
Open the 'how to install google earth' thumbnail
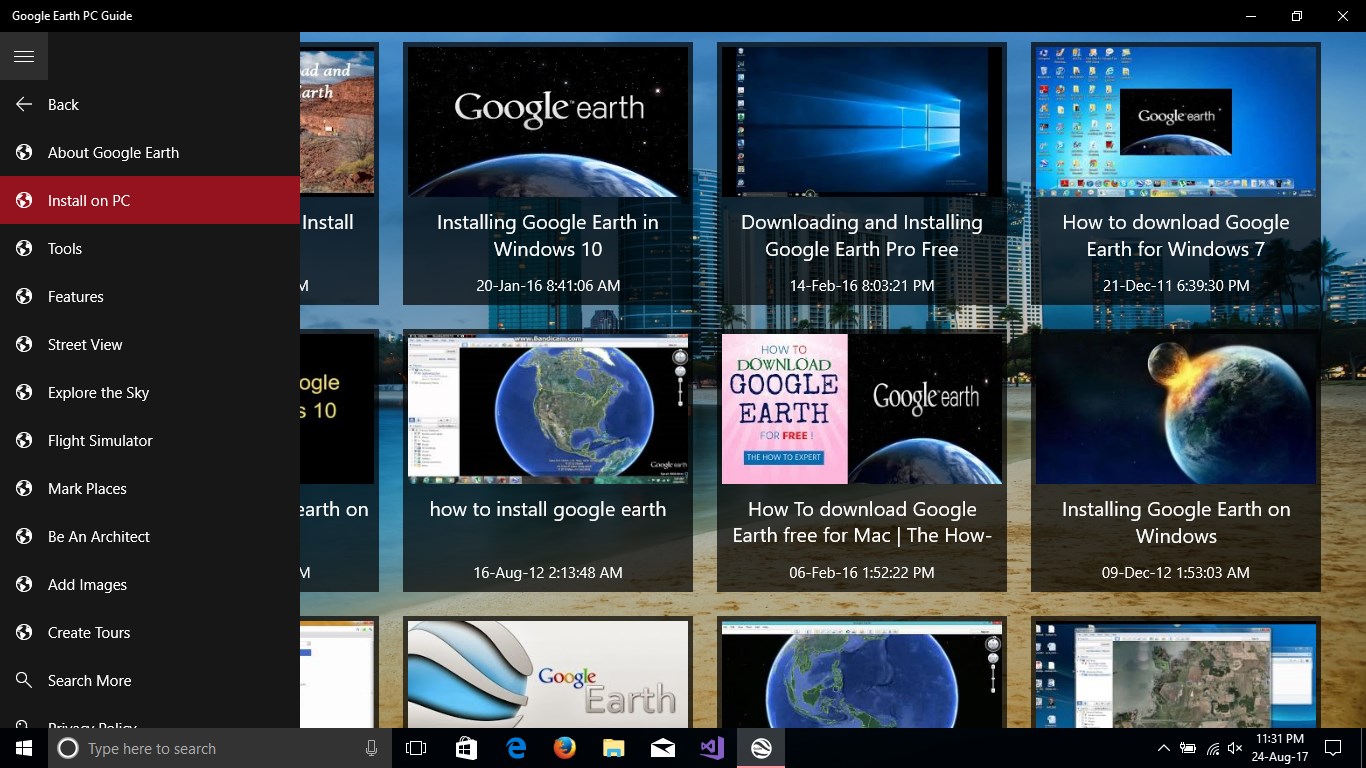click(548, 409)
